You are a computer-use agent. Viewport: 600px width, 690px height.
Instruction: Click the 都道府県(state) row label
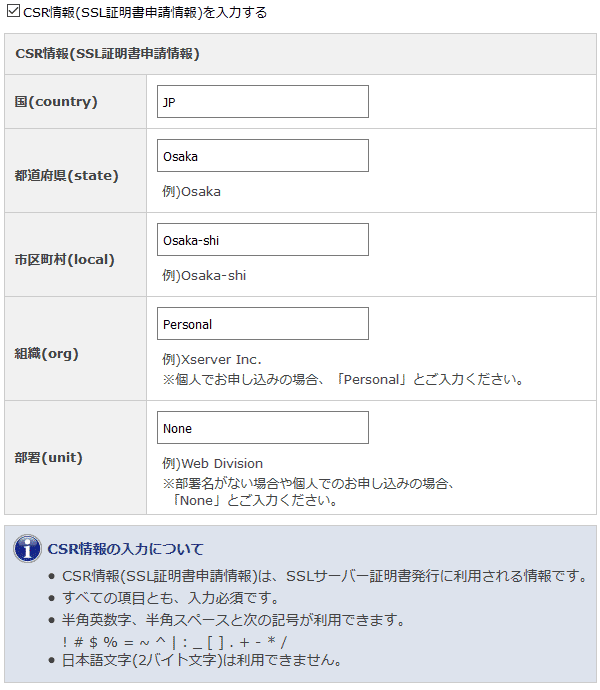point(66,176)
